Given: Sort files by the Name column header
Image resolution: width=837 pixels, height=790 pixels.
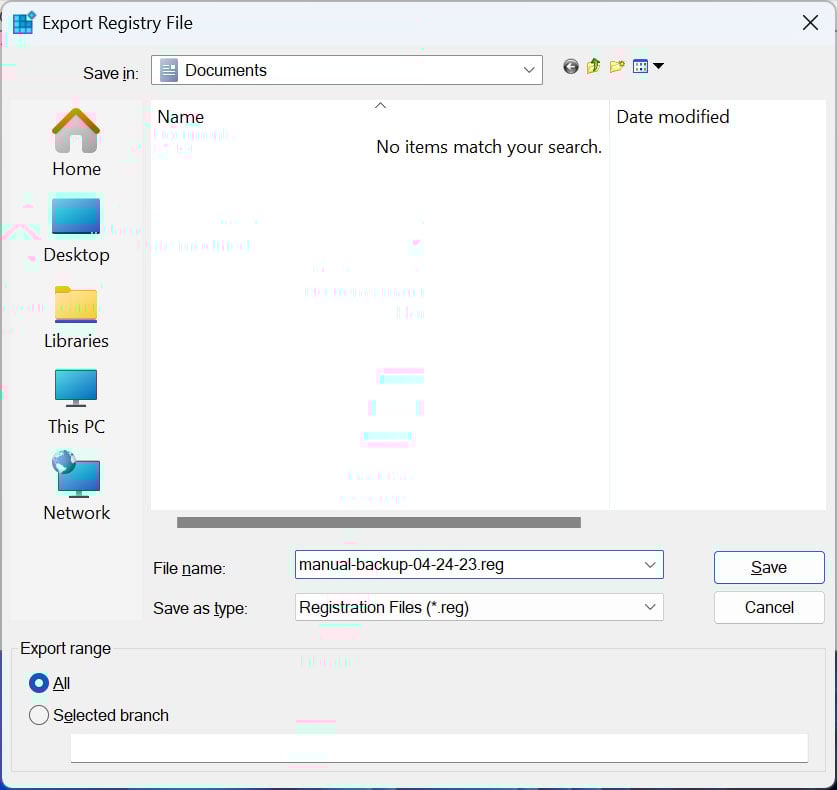Looking at the screenshot, I should pyautogui.click(x=181, y=117).
